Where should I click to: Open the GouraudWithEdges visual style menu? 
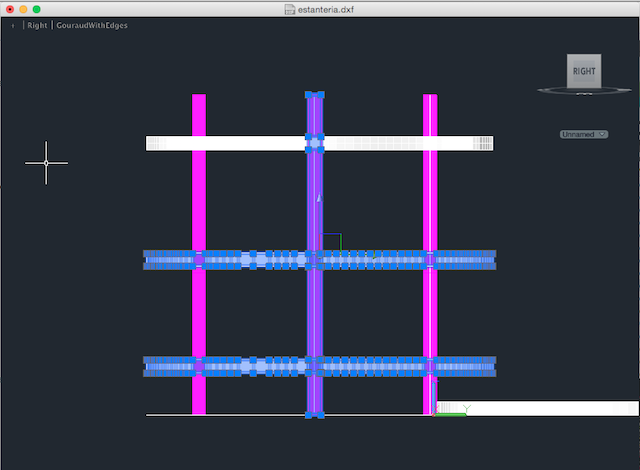click(x=92, y=25)
